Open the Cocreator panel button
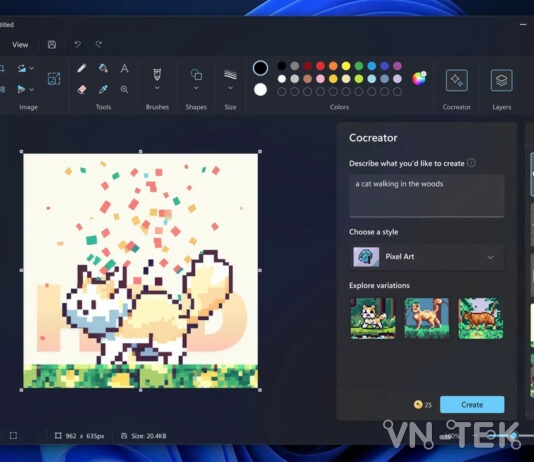The width and height of the screenshot is (534, 462). click(457, 80)
